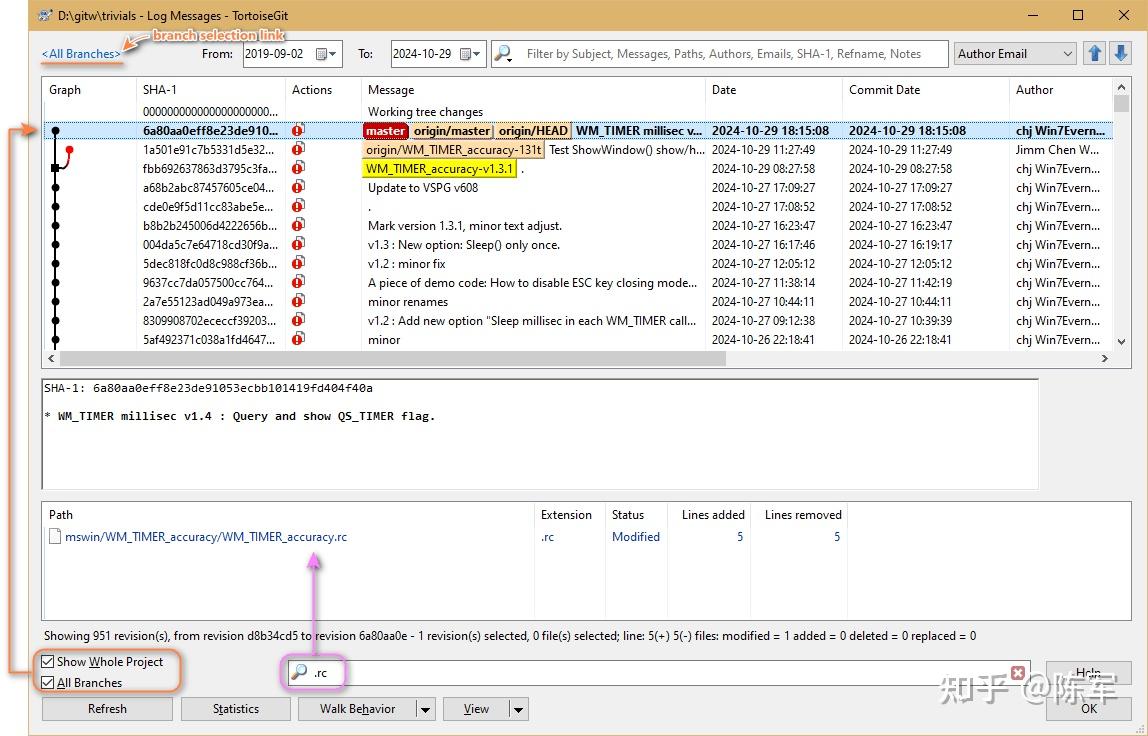The height and width of the screenshot is (736, 1148).
Task: Click the <All Branches> branch selection link
Action: point(81,54)
